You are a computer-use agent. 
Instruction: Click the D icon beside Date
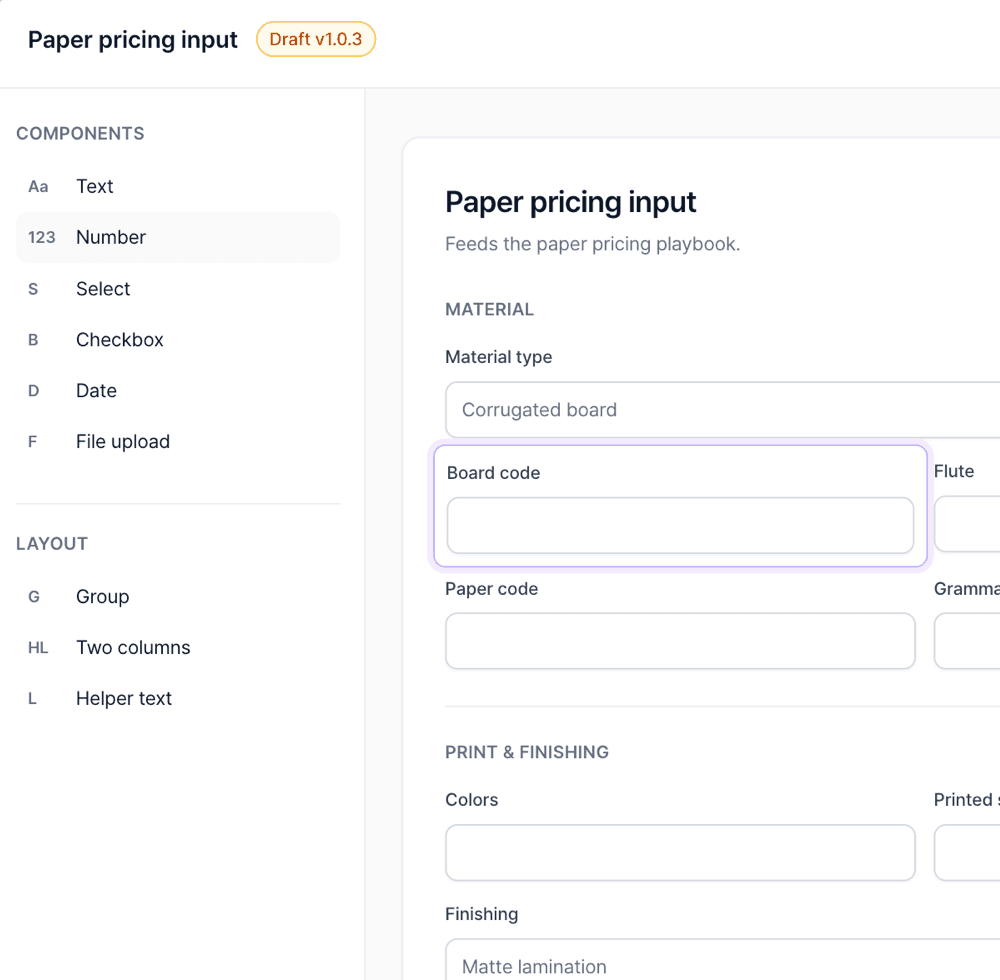33,391
